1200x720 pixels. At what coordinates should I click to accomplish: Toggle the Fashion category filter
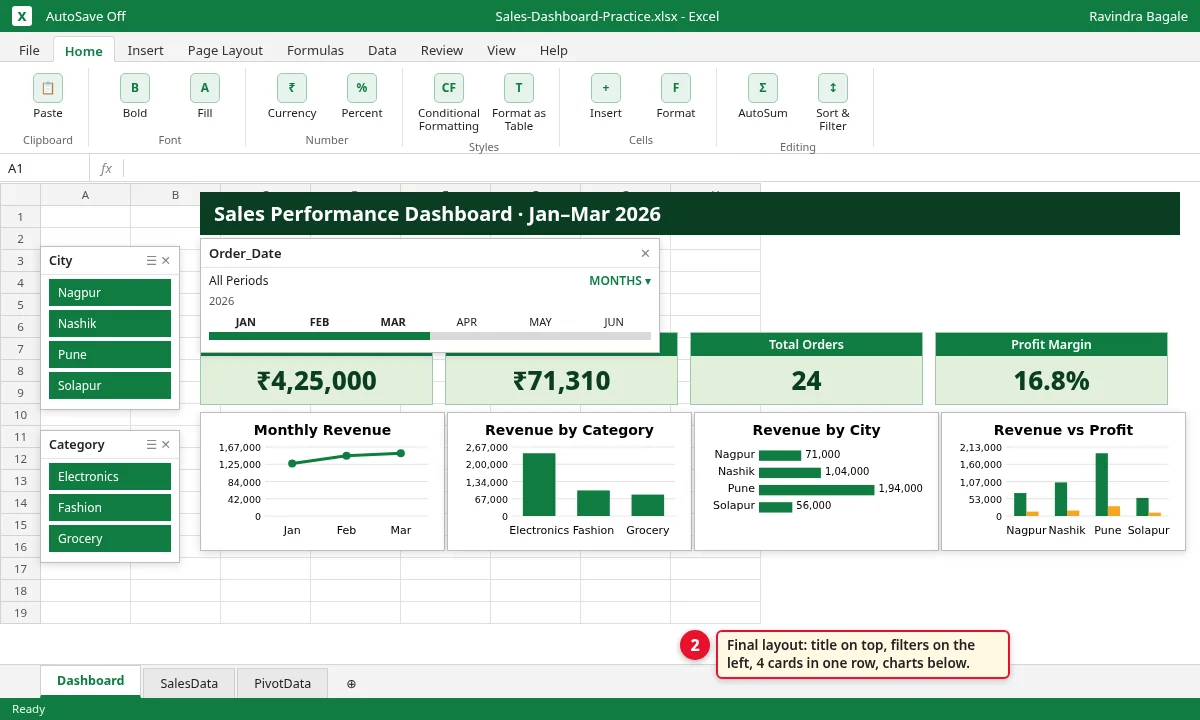110,508
